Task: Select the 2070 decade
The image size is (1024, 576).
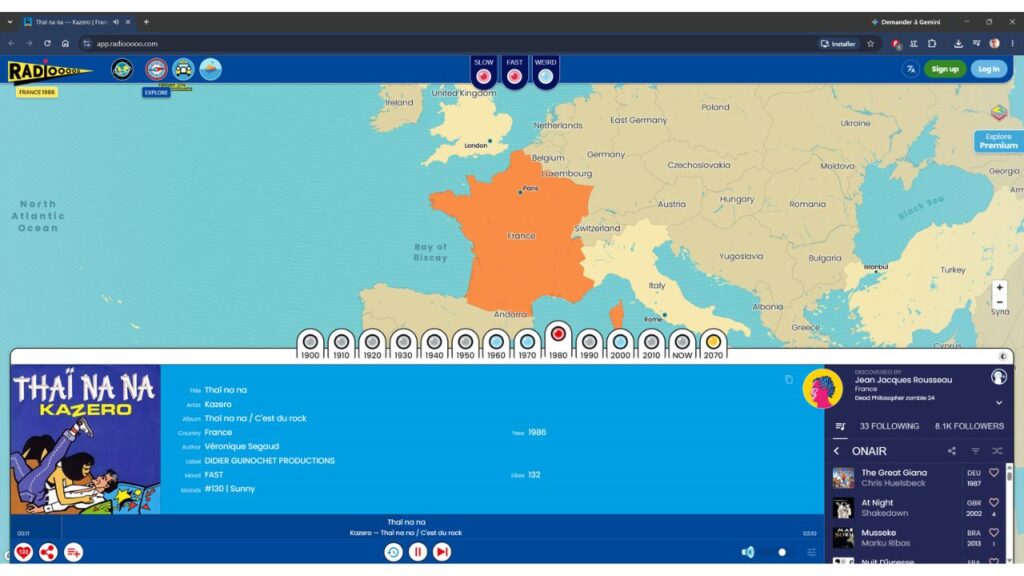Action: point(713,344)
